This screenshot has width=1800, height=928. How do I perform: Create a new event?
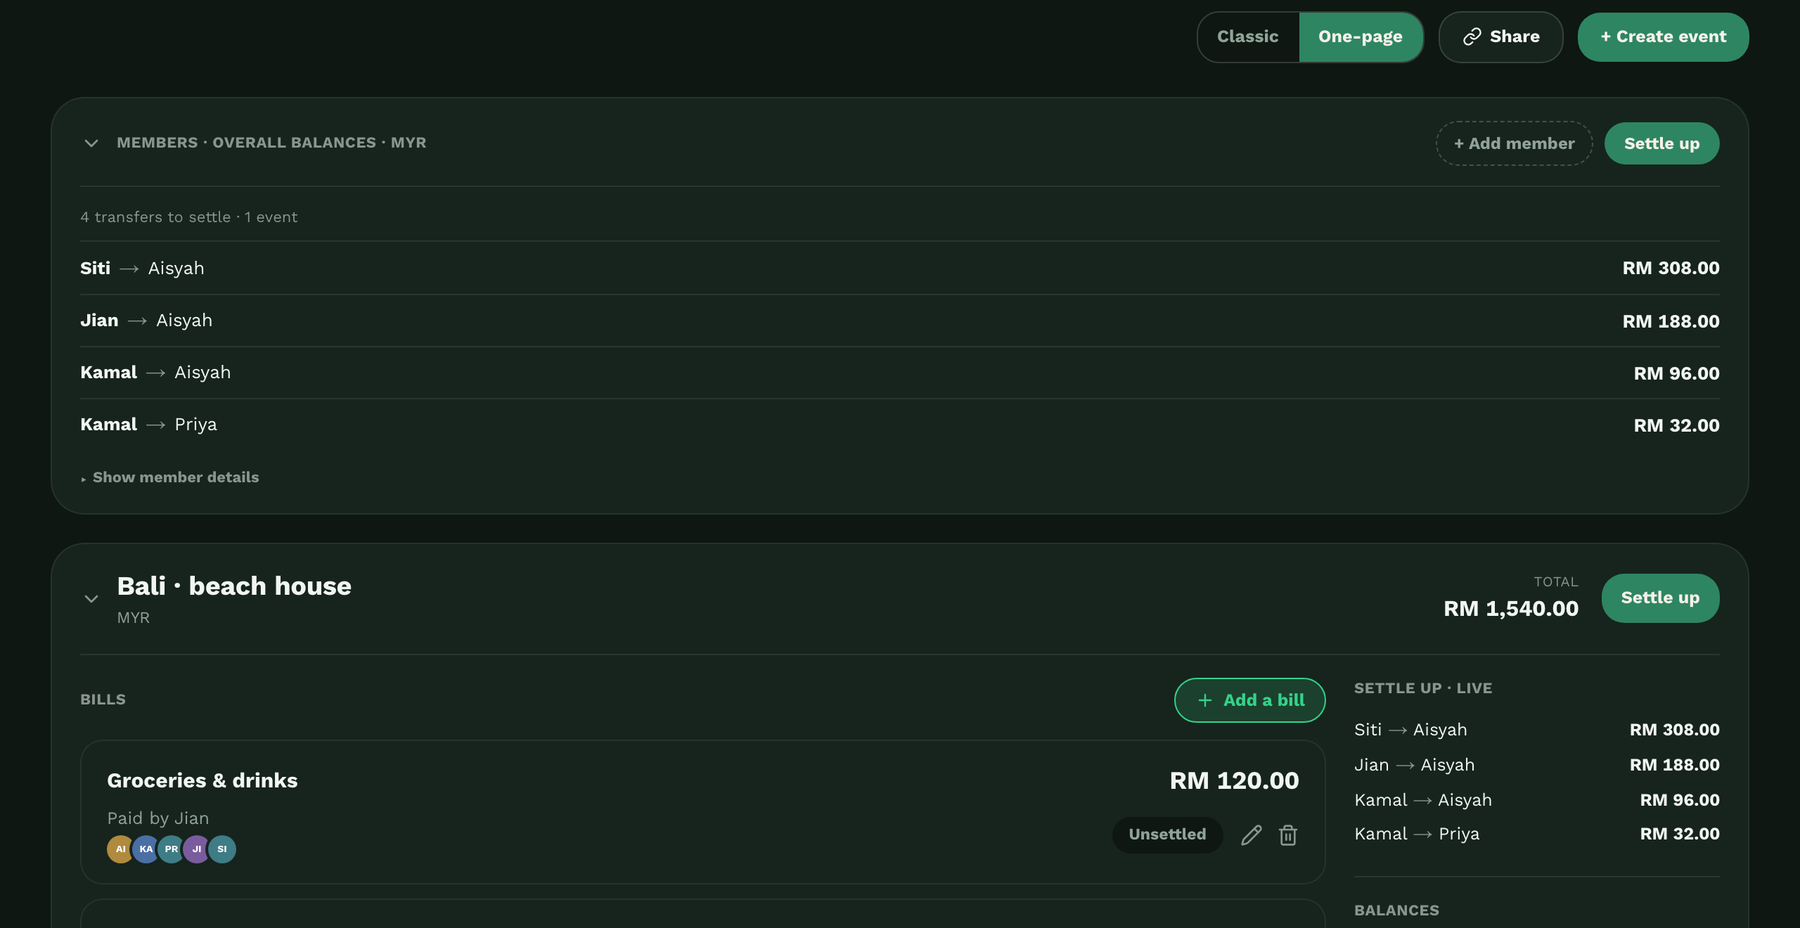tap(1663, 37)
